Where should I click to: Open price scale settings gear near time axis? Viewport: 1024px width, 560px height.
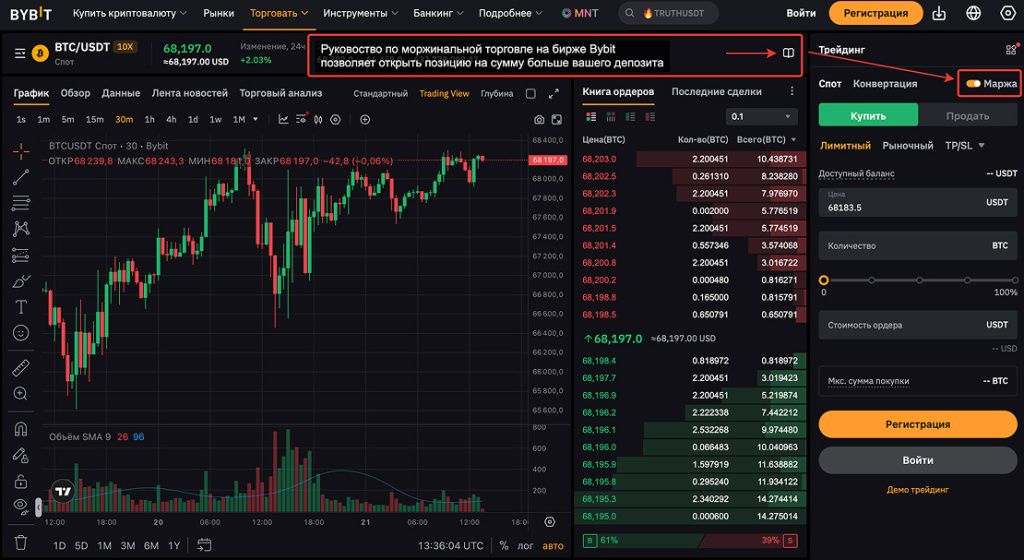tap(550, 521)
